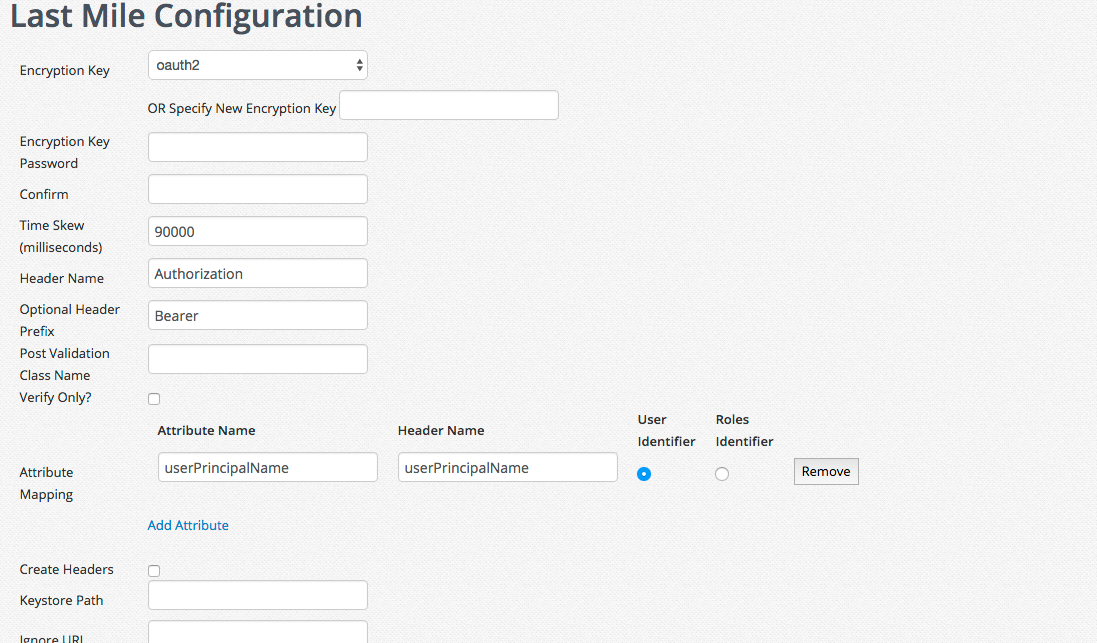Click the Specify New Encryption Key field

coord(448,105)
